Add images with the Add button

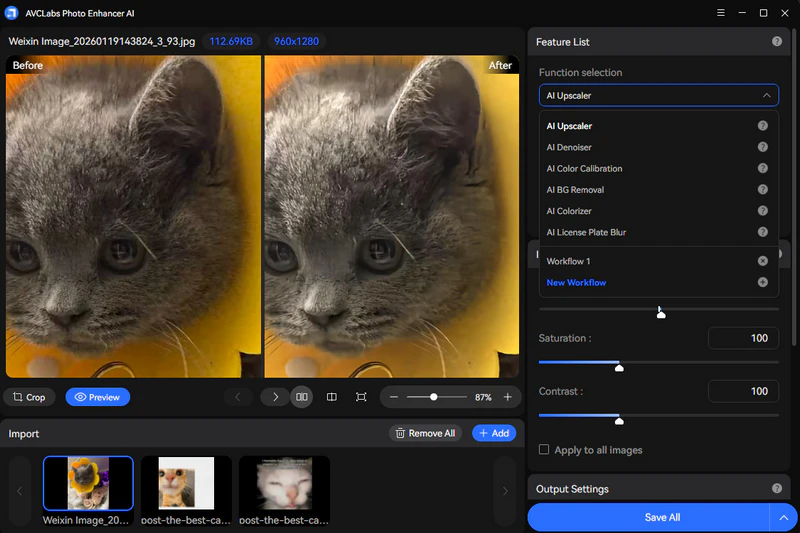(494, 433)
